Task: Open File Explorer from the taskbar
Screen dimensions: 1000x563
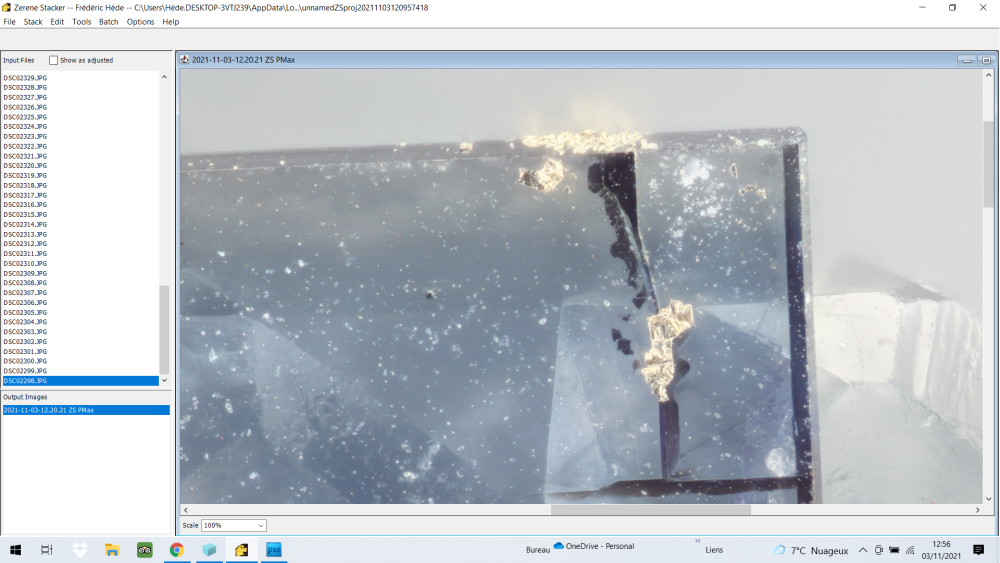Action: coord(112,550)
